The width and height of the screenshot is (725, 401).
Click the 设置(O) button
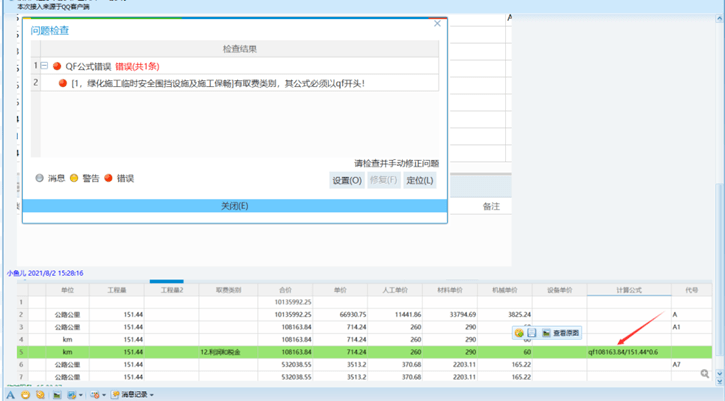347,180
